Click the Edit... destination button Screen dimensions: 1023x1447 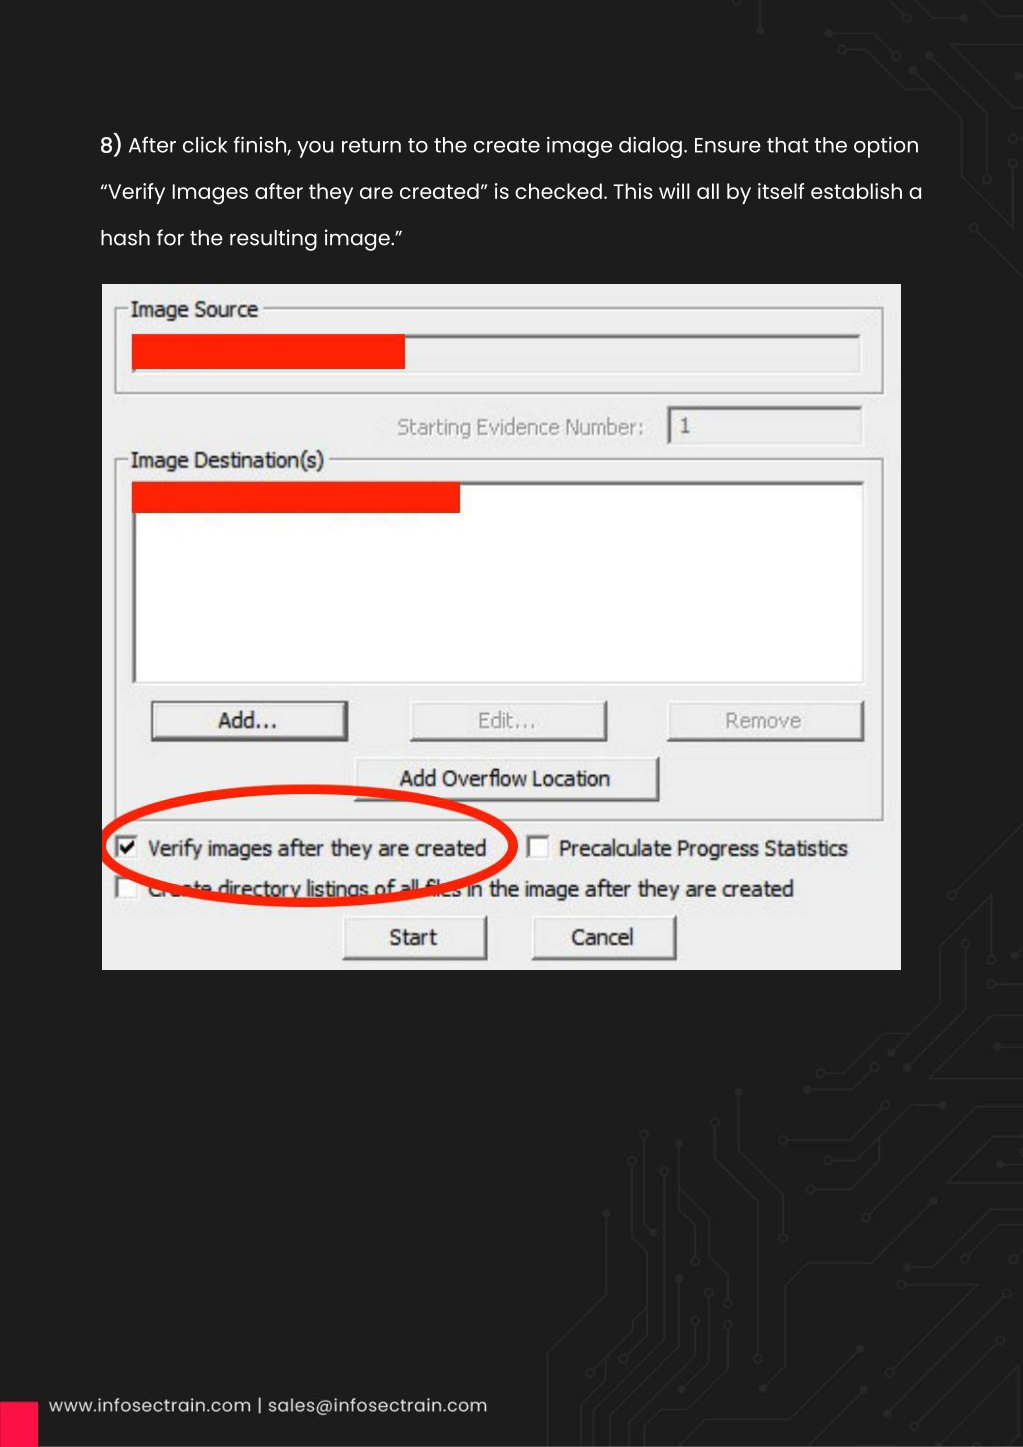coord(507,720)
